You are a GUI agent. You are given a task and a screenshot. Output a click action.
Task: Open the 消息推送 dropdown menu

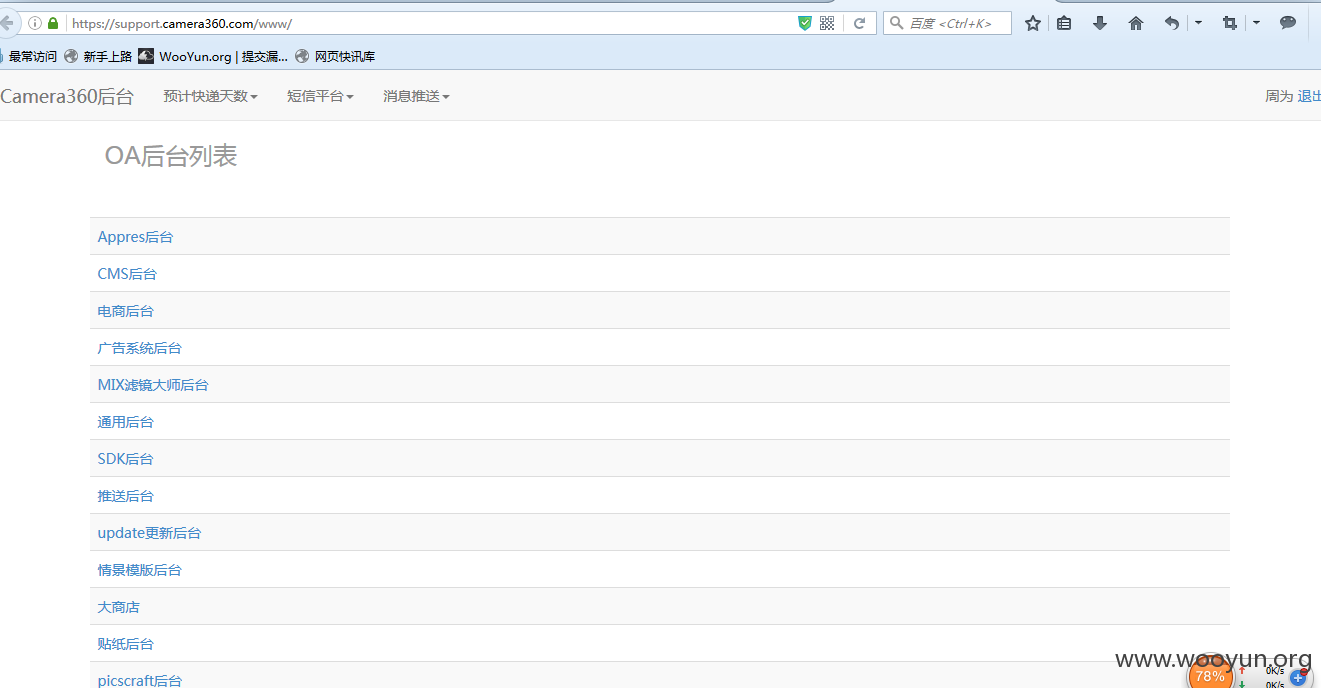[416, 96]
